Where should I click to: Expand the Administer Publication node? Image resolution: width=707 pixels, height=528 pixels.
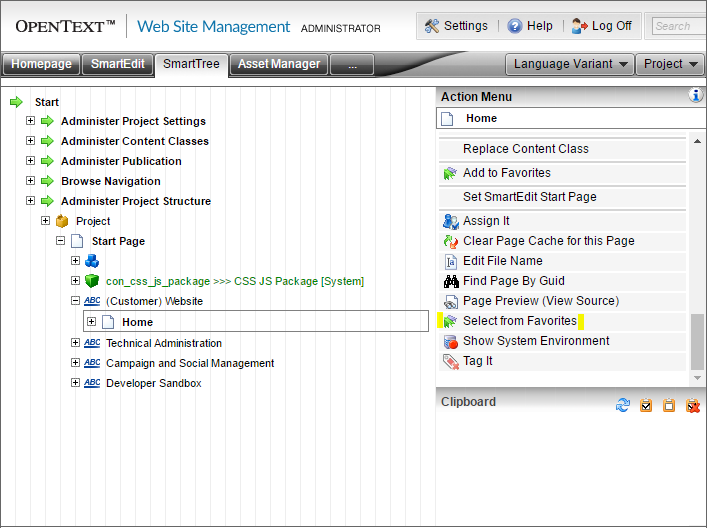pyautogui.click(x=30, y=160)
